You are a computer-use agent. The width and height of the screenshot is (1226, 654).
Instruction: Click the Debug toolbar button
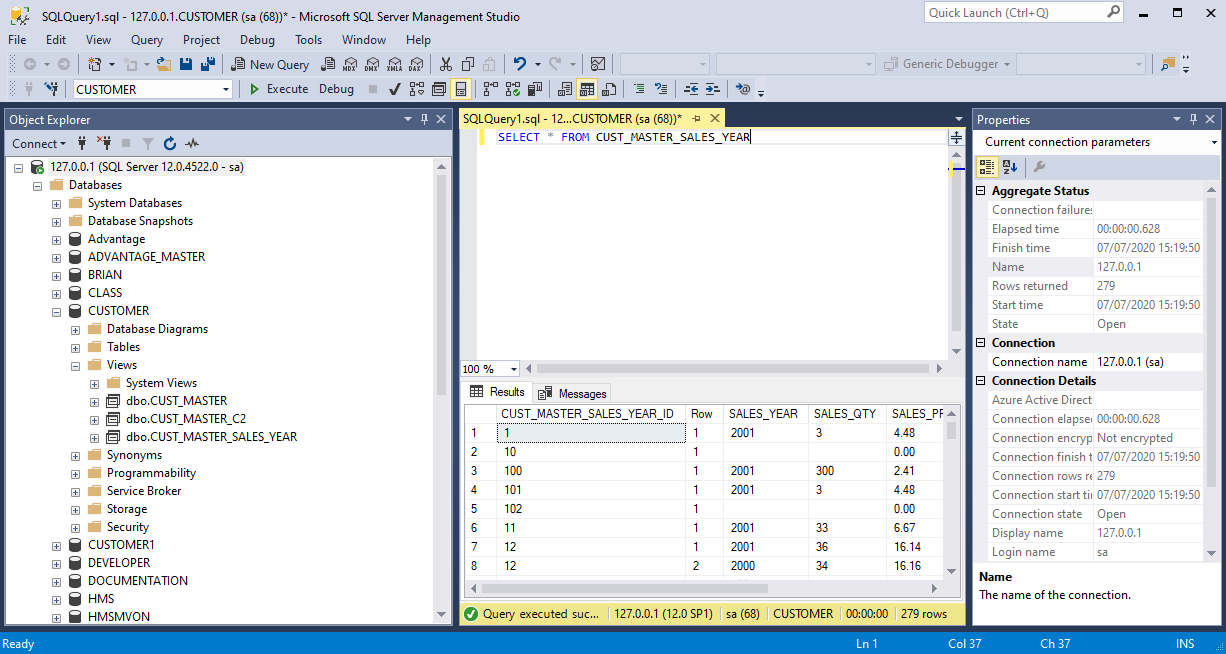pos(336,89)
